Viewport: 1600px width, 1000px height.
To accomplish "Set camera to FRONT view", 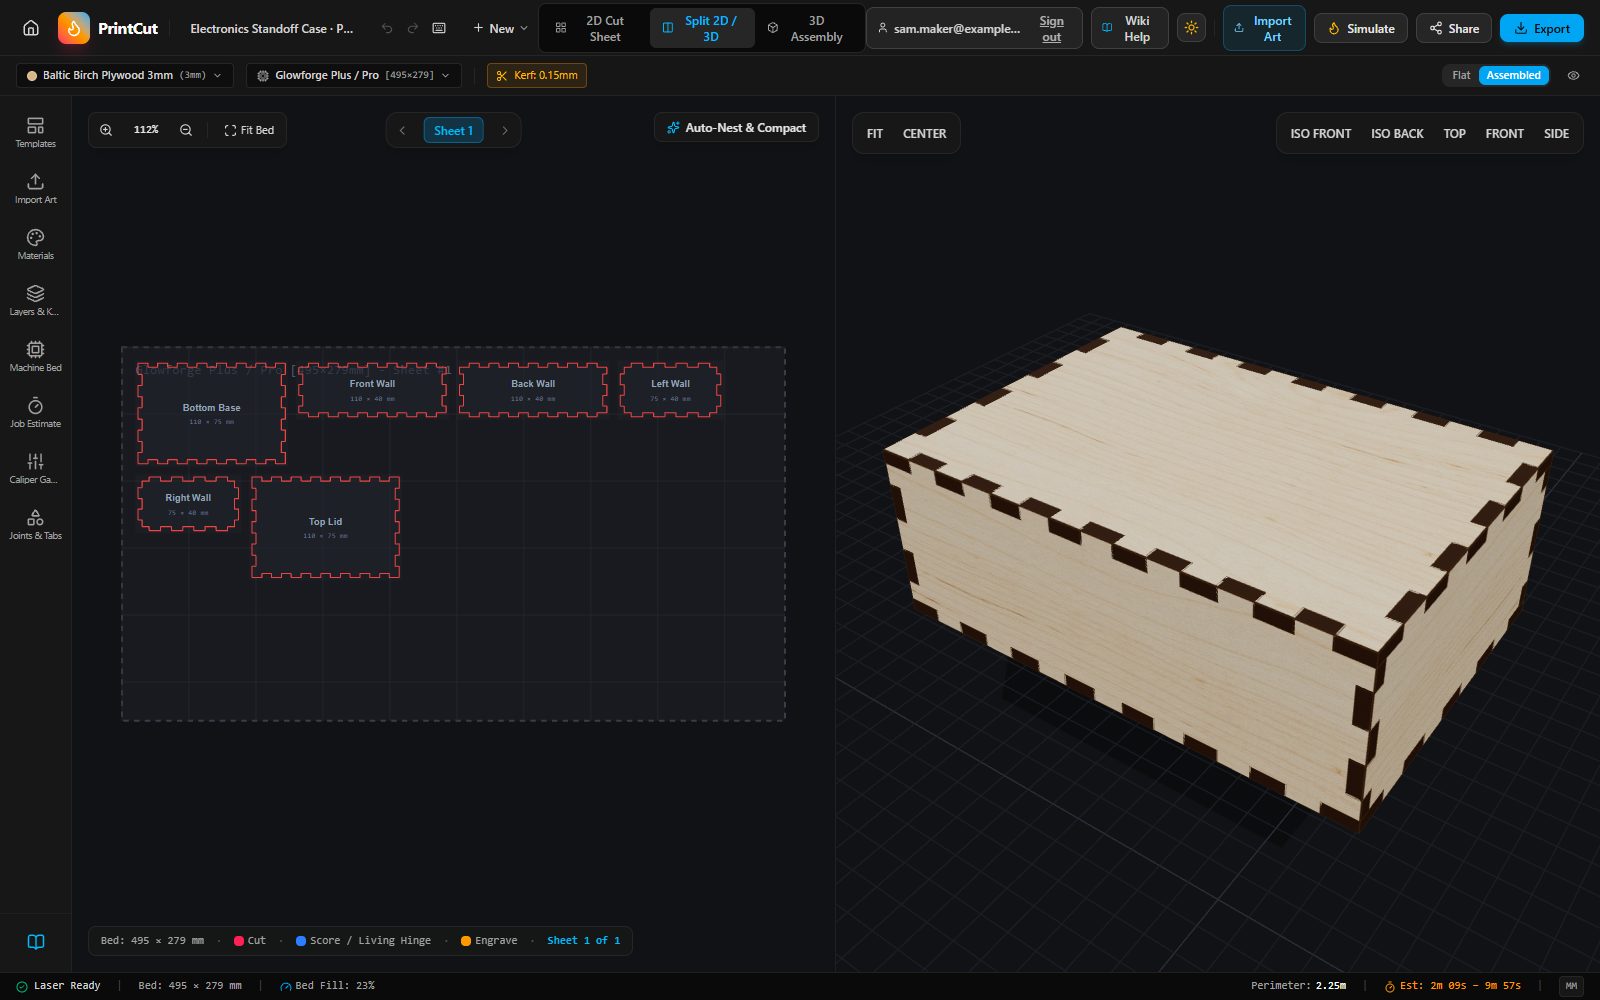I will pos(1504,133).
